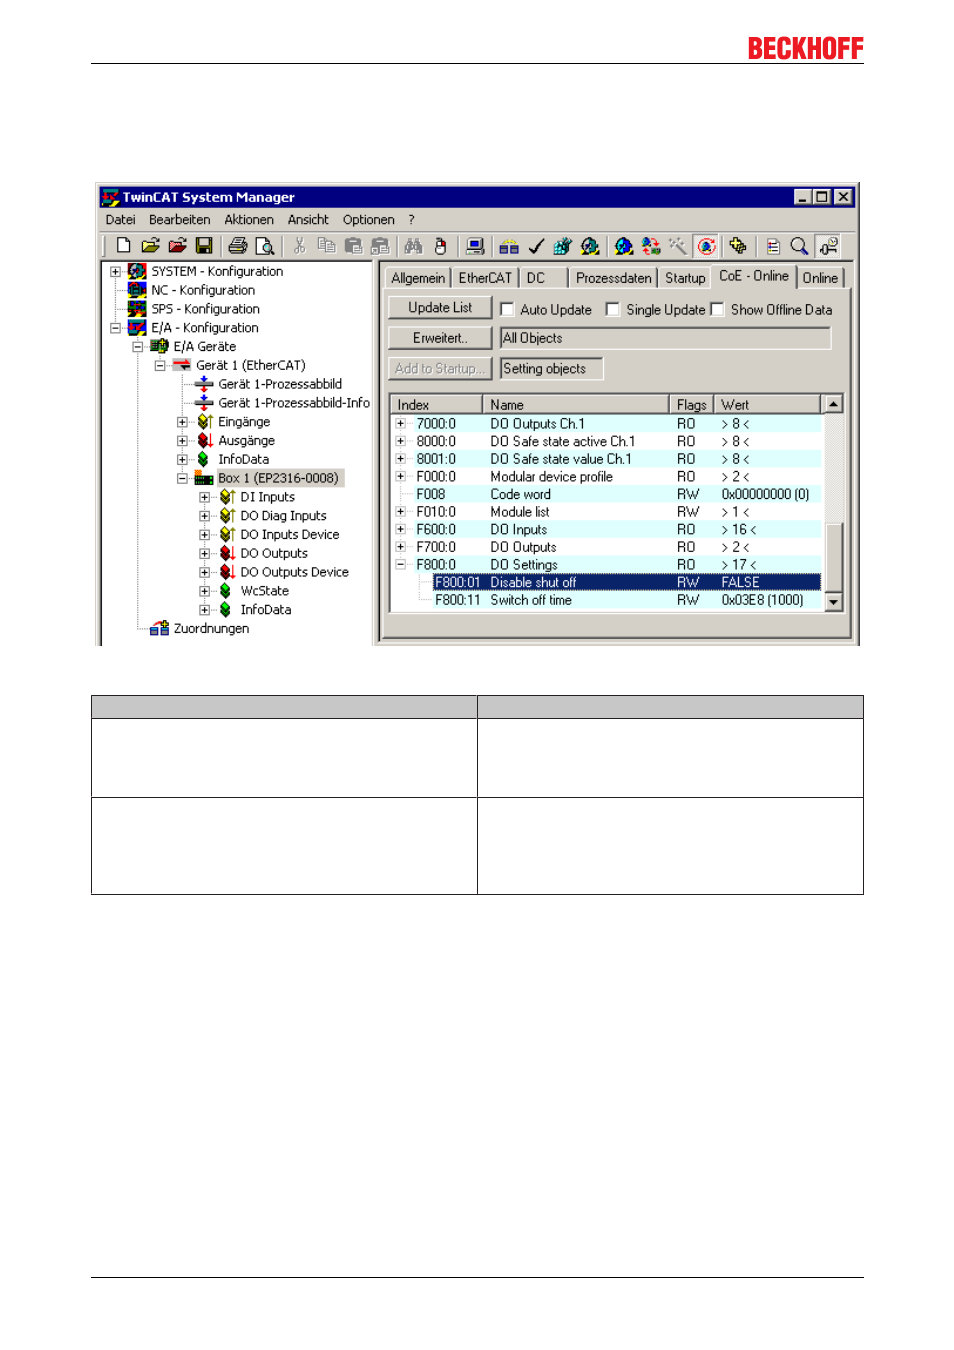Screen dimensions: 954x1350
Task: Click the magnifier zoom toolbar icon
Action: click(799, 246)
